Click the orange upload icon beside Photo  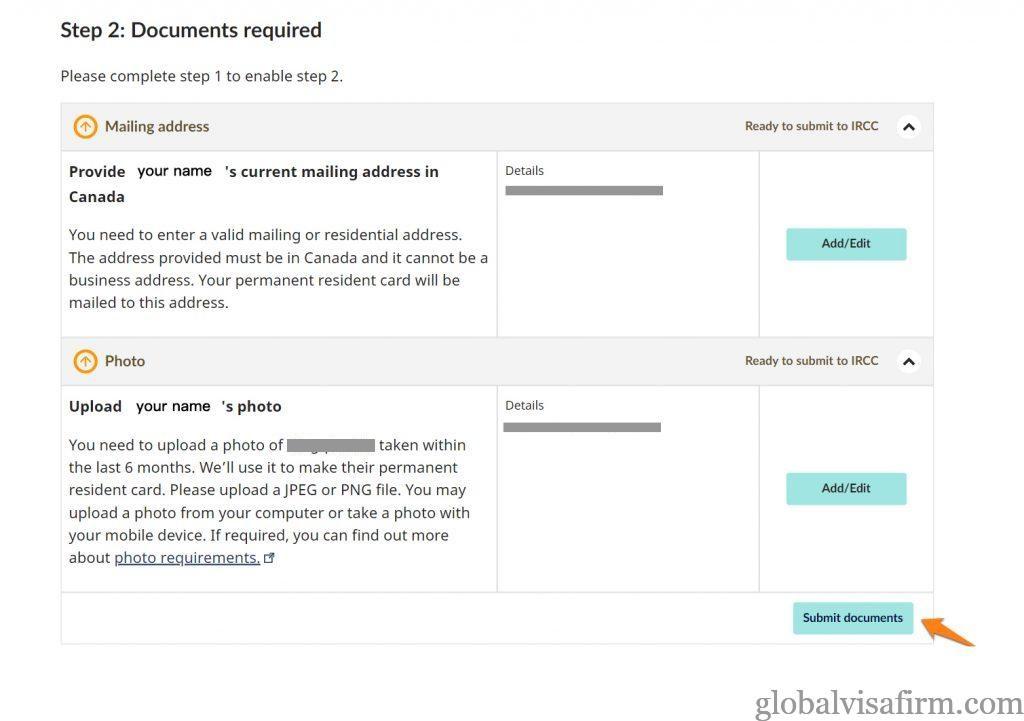[x=85, y=361]
